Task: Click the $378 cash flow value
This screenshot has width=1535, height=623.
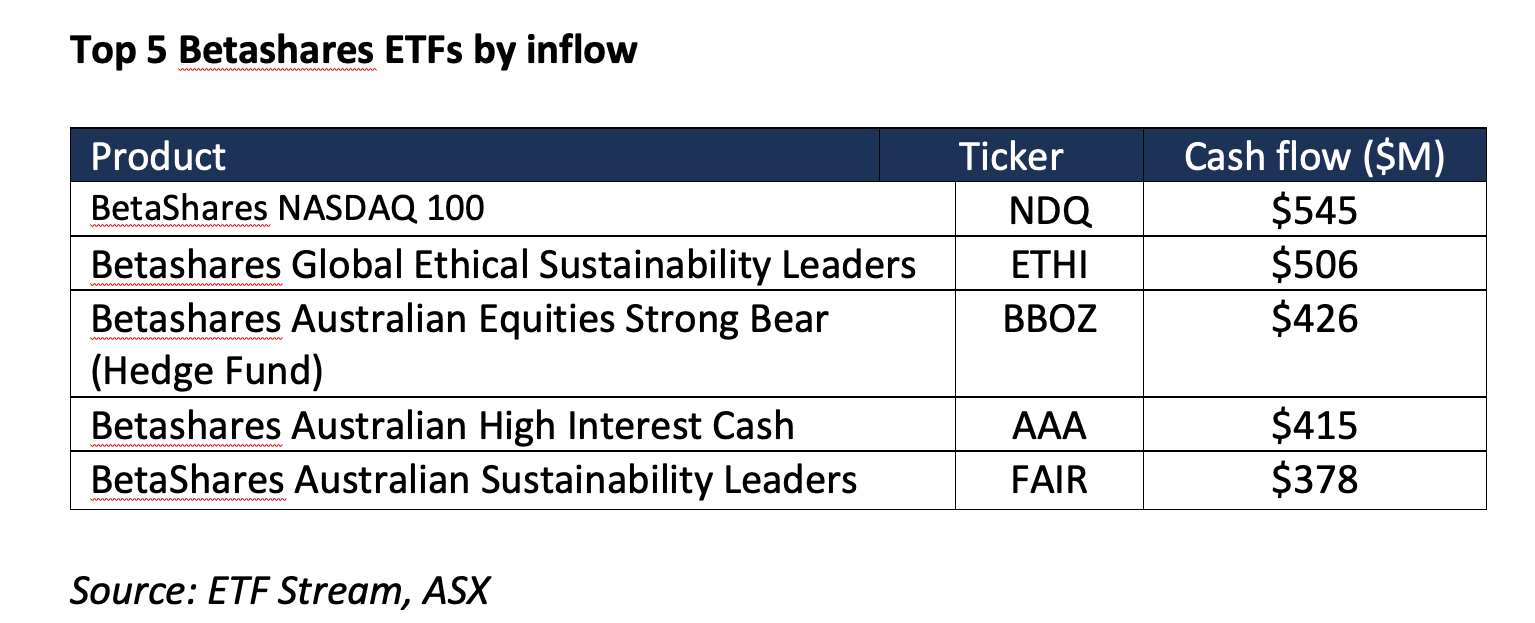Action: (1314, 480)
